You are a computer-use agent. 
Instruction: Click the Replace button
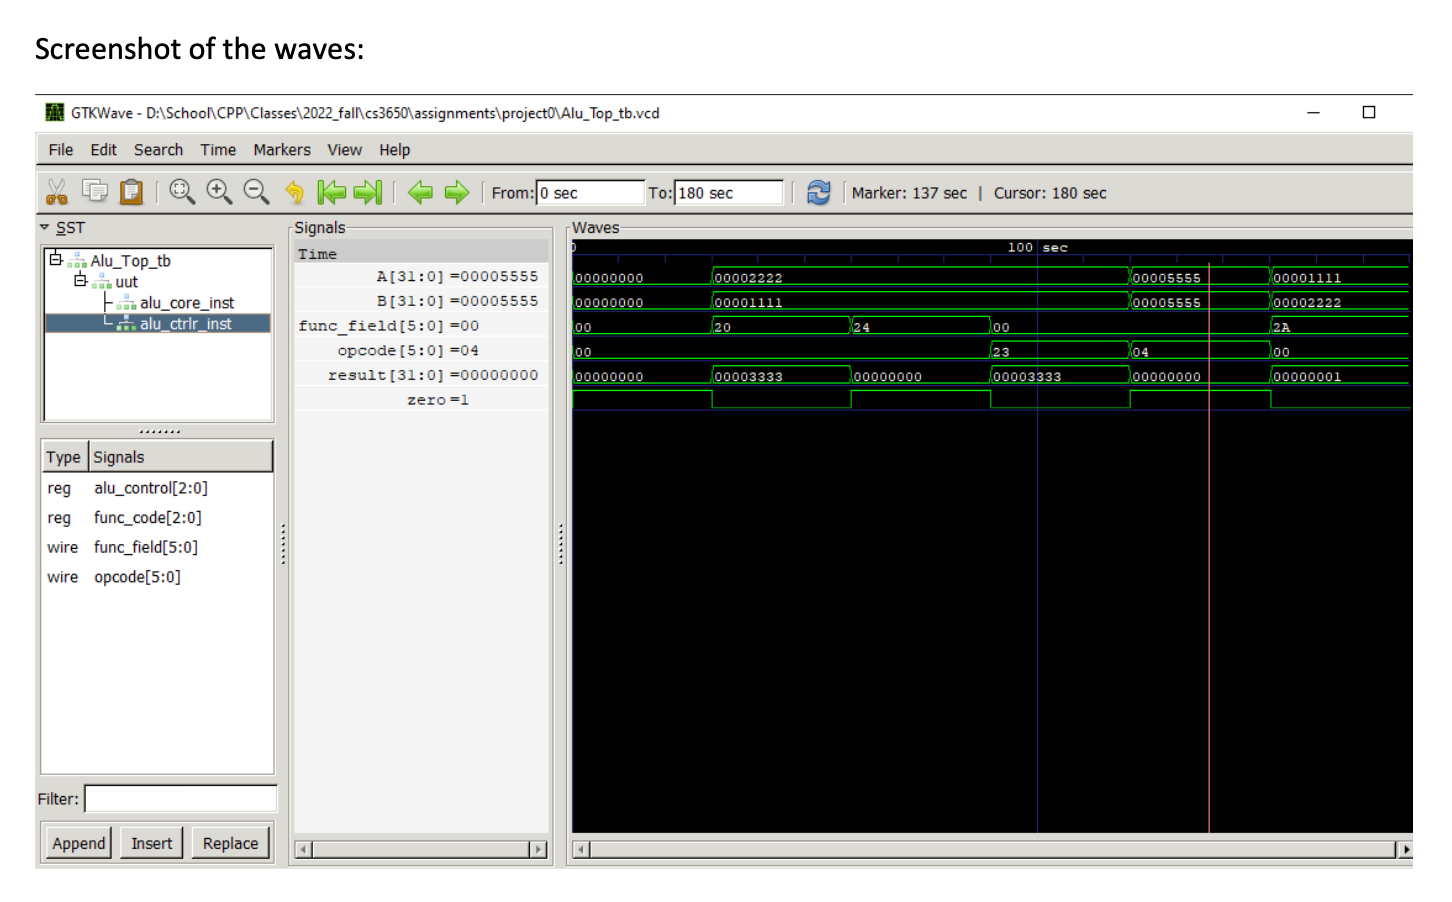tap(230, 842)
